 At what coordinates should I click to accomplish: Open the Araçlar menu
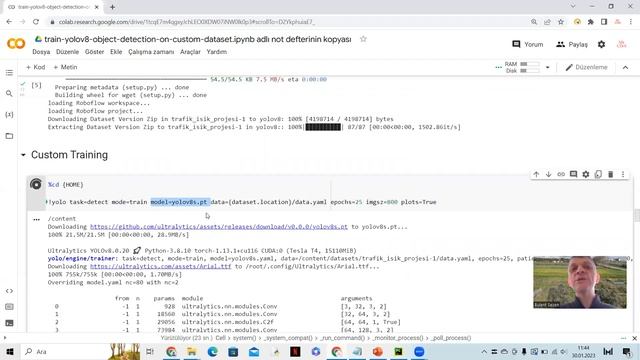pos(190,52)
